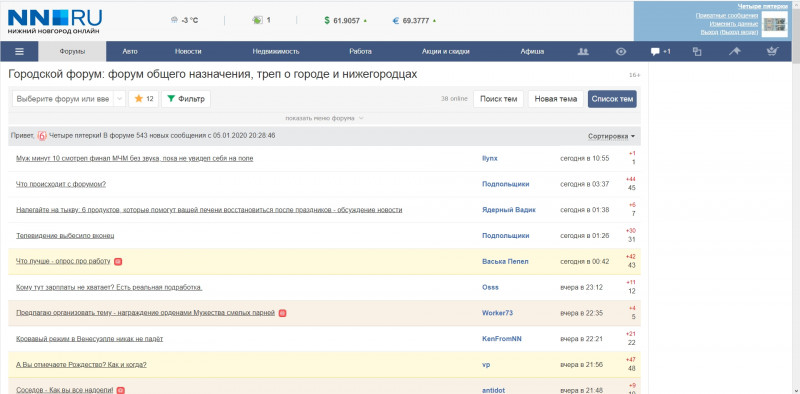Click the user avatar thumbnail

pos(774,24)
